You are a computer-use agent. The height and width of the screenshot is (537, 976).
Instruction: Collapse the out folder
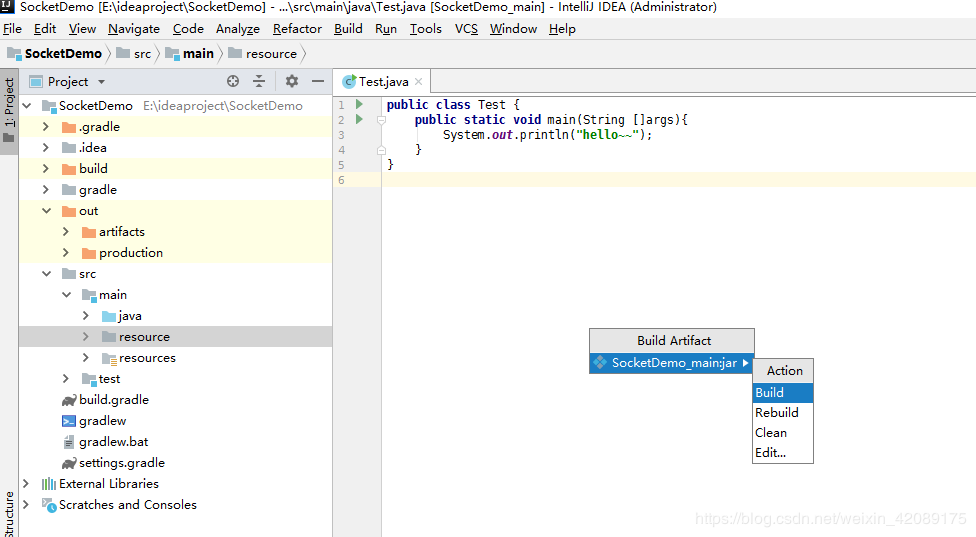(x=47, y=211)
